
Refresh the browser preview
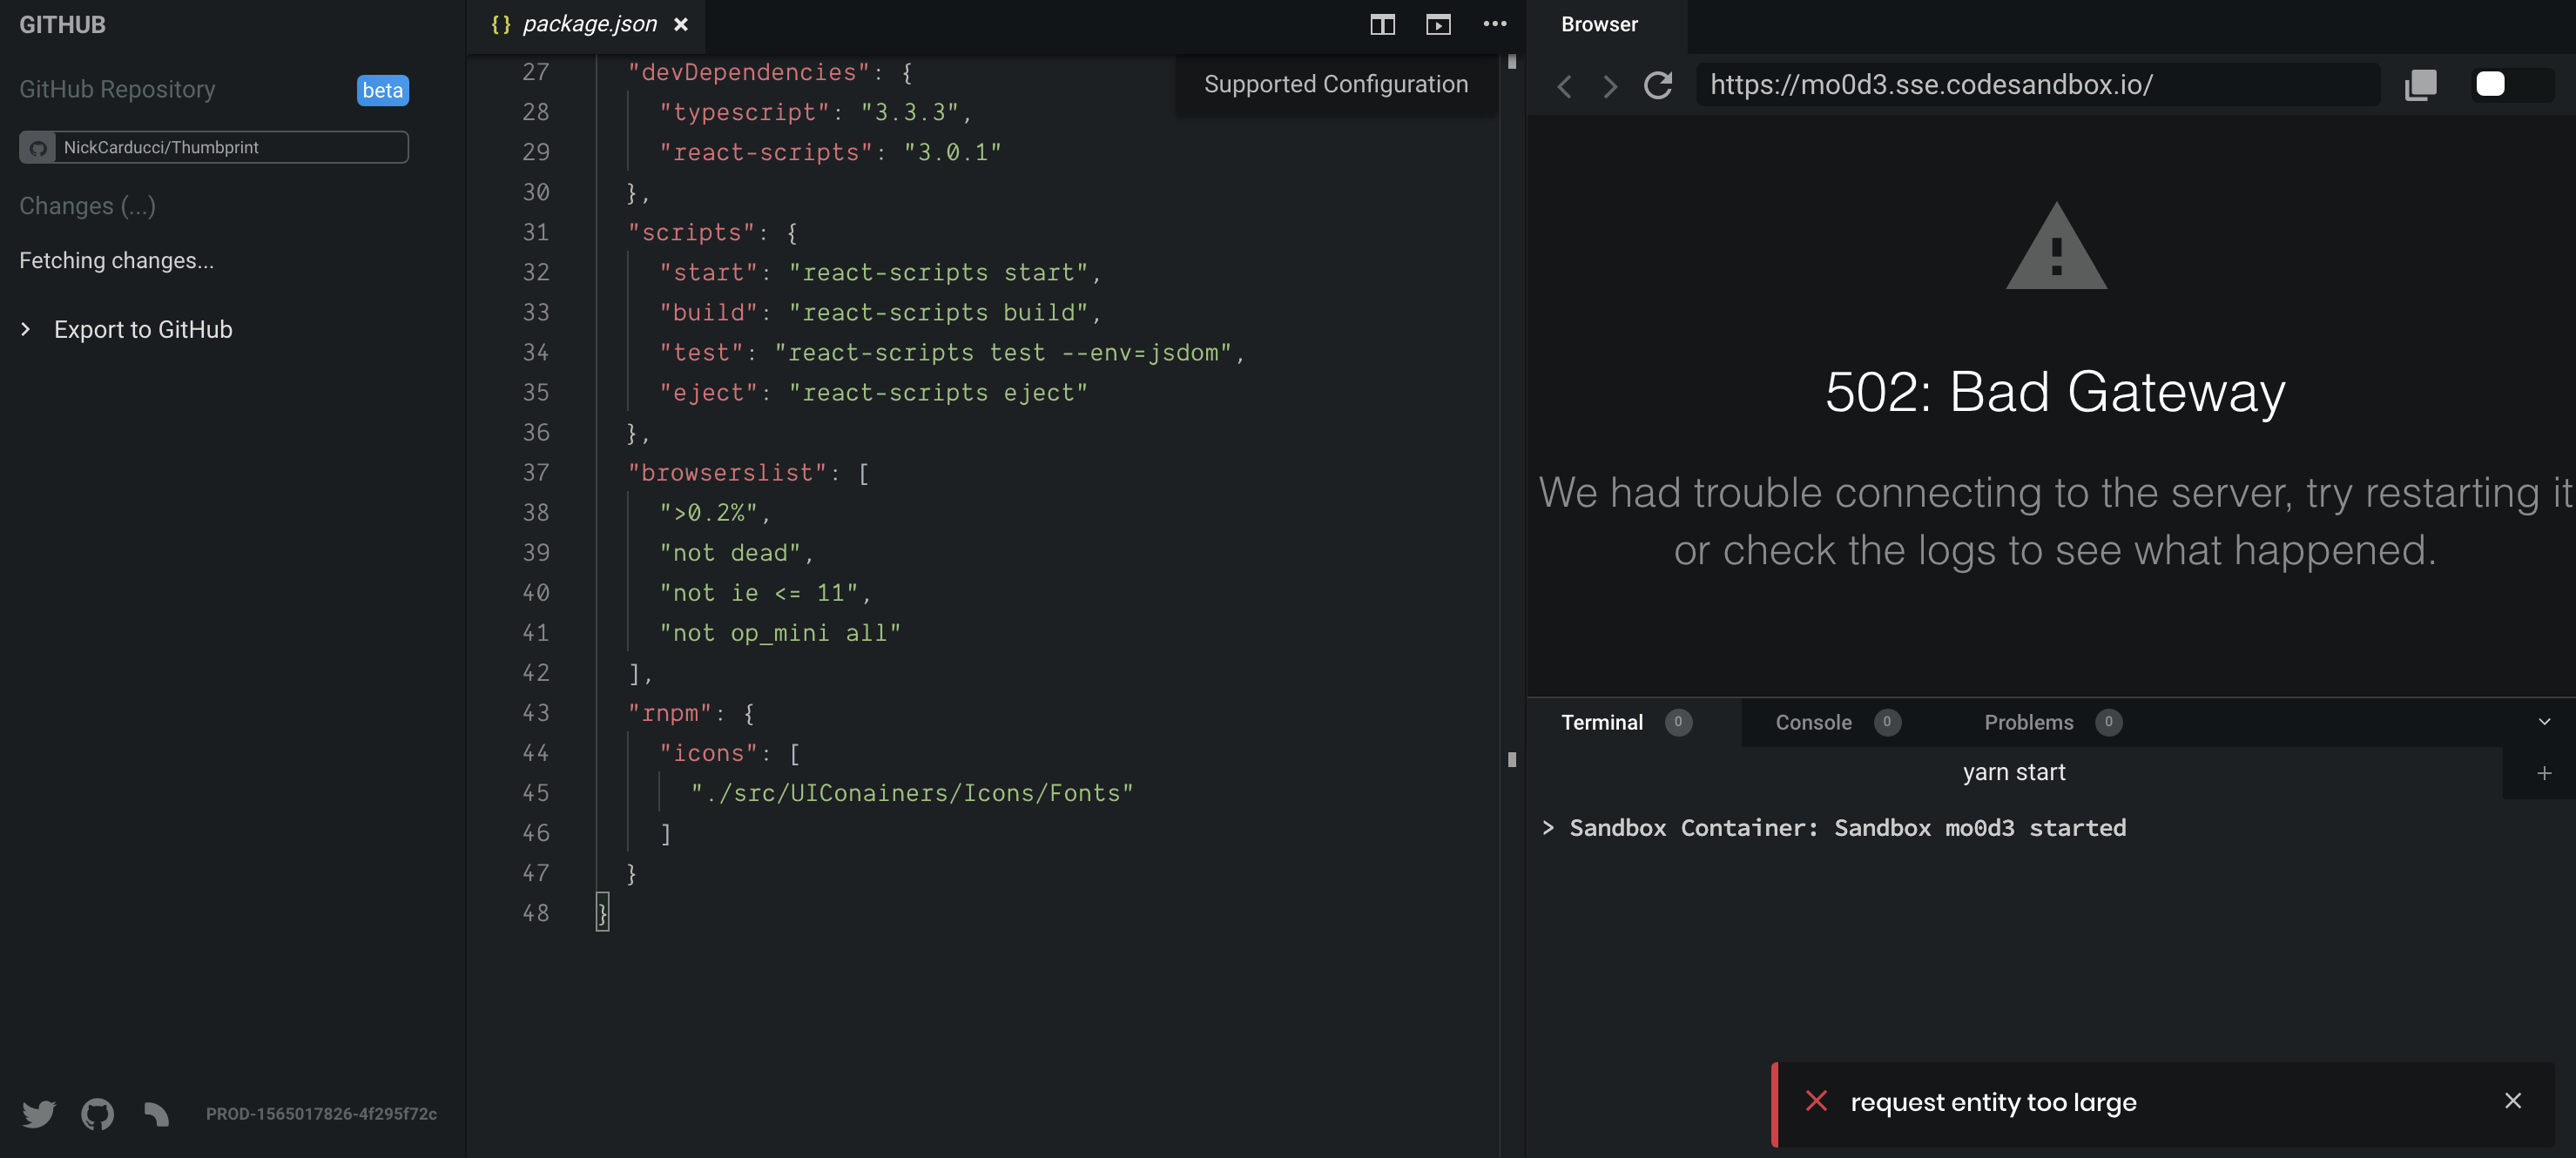[1658, 85]
